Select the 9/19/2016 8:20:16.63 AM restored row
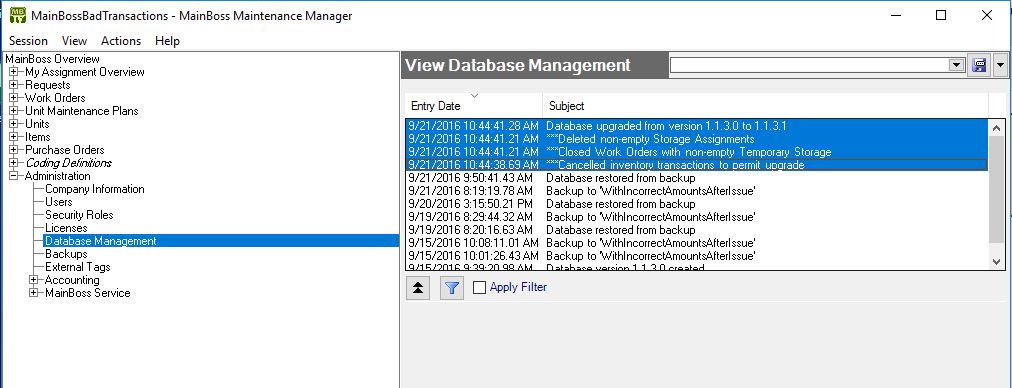Viewport: 1012px width, 388px height. point(696,230)
